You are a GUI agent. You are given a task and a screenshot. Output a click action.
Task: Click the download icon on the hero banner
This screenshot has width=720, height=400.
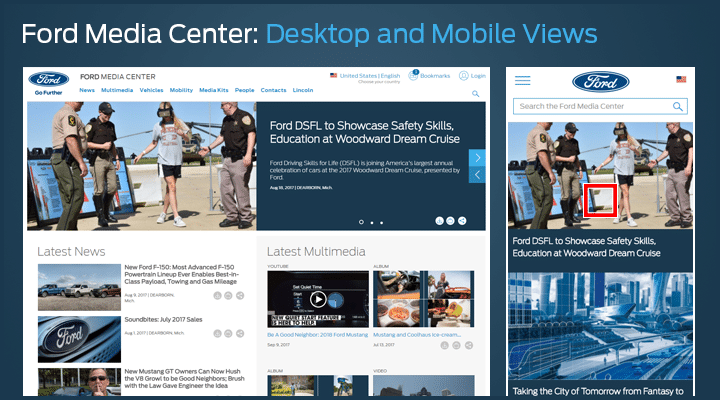439,221
